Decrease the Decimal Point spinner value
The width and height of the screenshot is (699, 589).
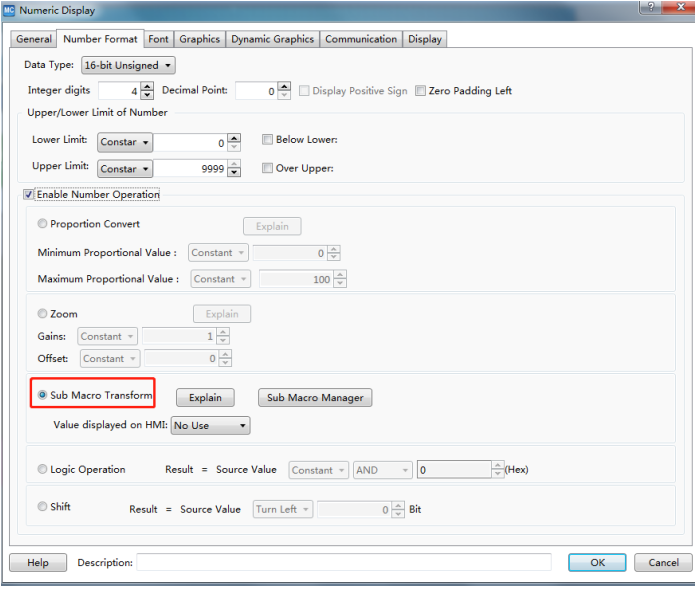285,95
